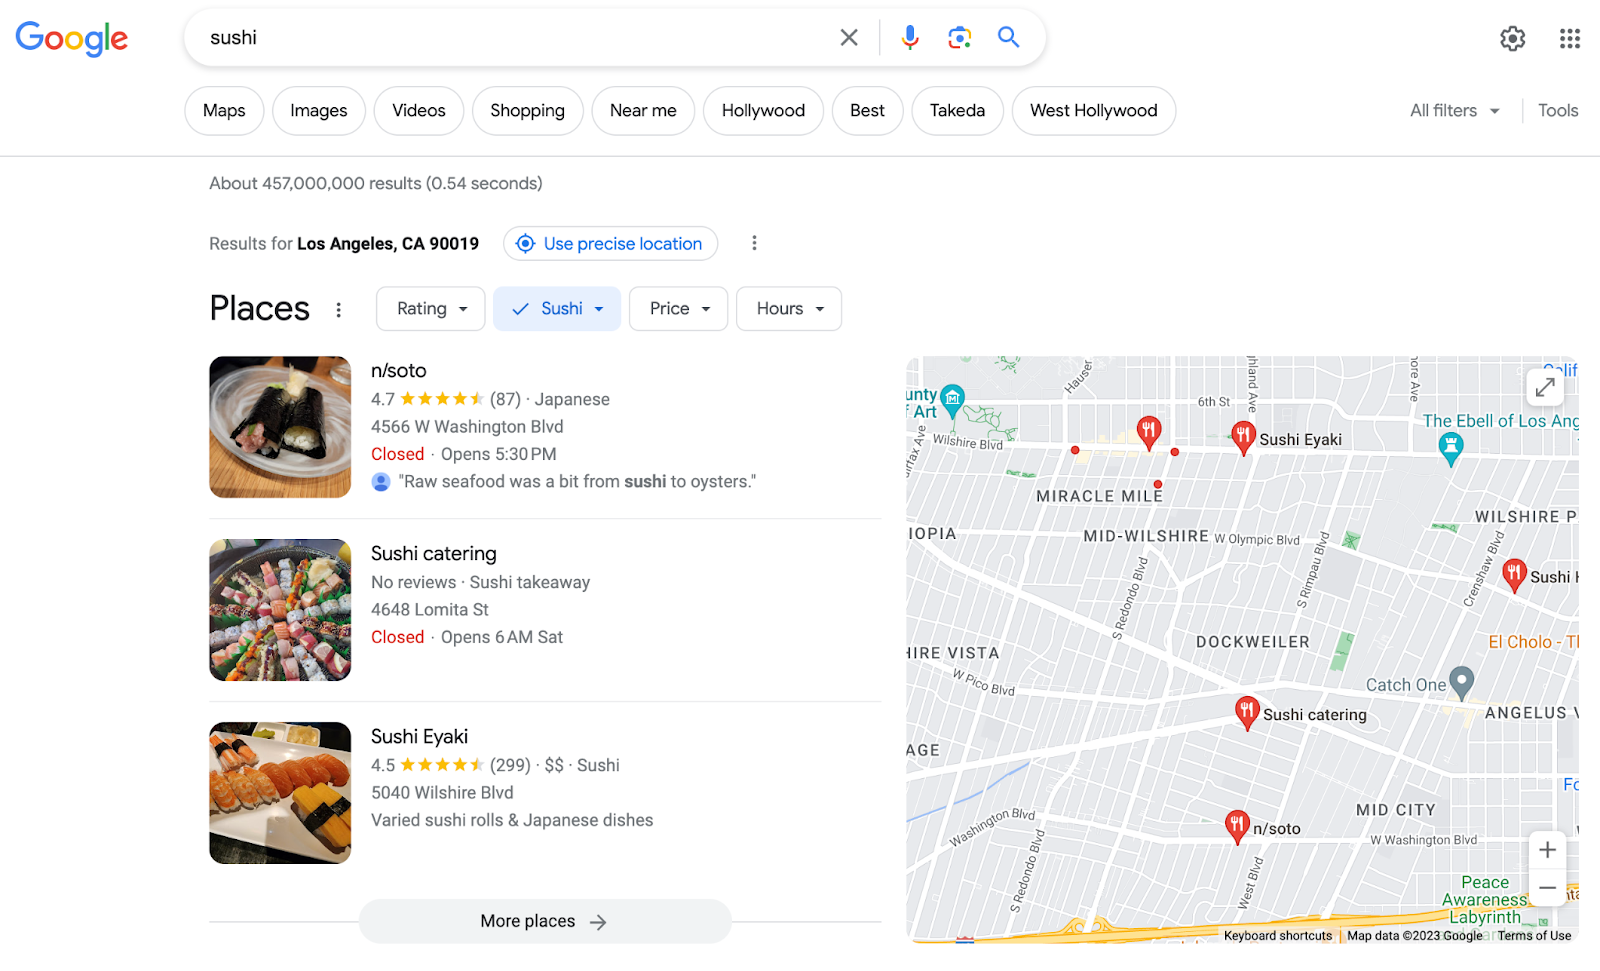Open the selected Sushi filter dropdown
This screenshot has height=971, width=1600.
tap(557, 309)
